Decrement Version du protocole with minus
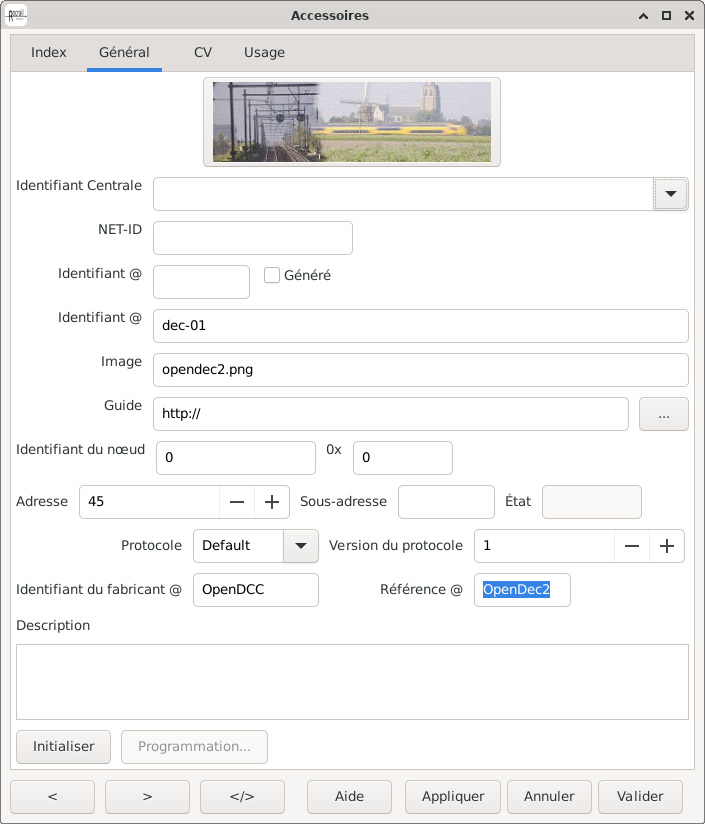This screenshot has width=705, height=824. tap(632, 546)
